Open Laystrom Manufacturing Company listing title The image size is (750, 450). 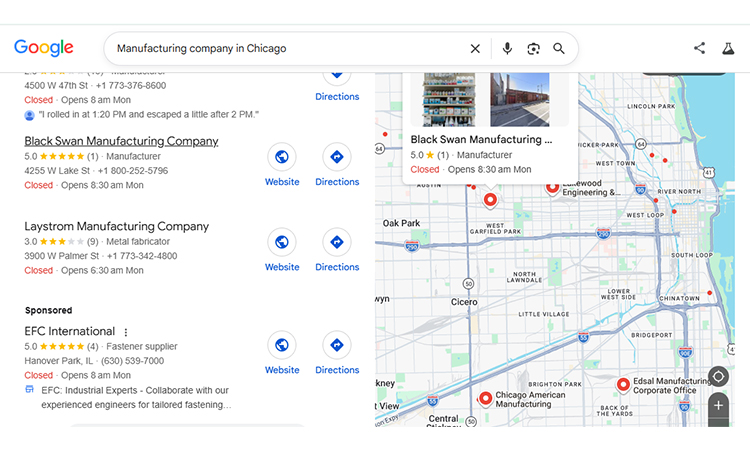pos(117,226)
